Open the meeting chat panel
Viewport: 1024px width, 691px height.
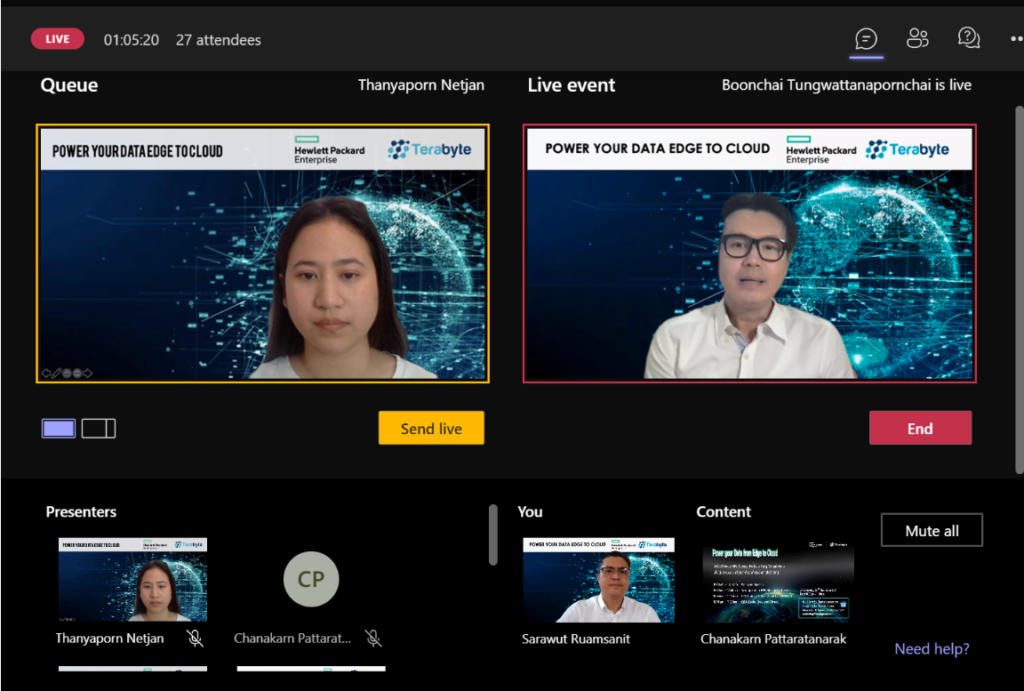point(866,39)
